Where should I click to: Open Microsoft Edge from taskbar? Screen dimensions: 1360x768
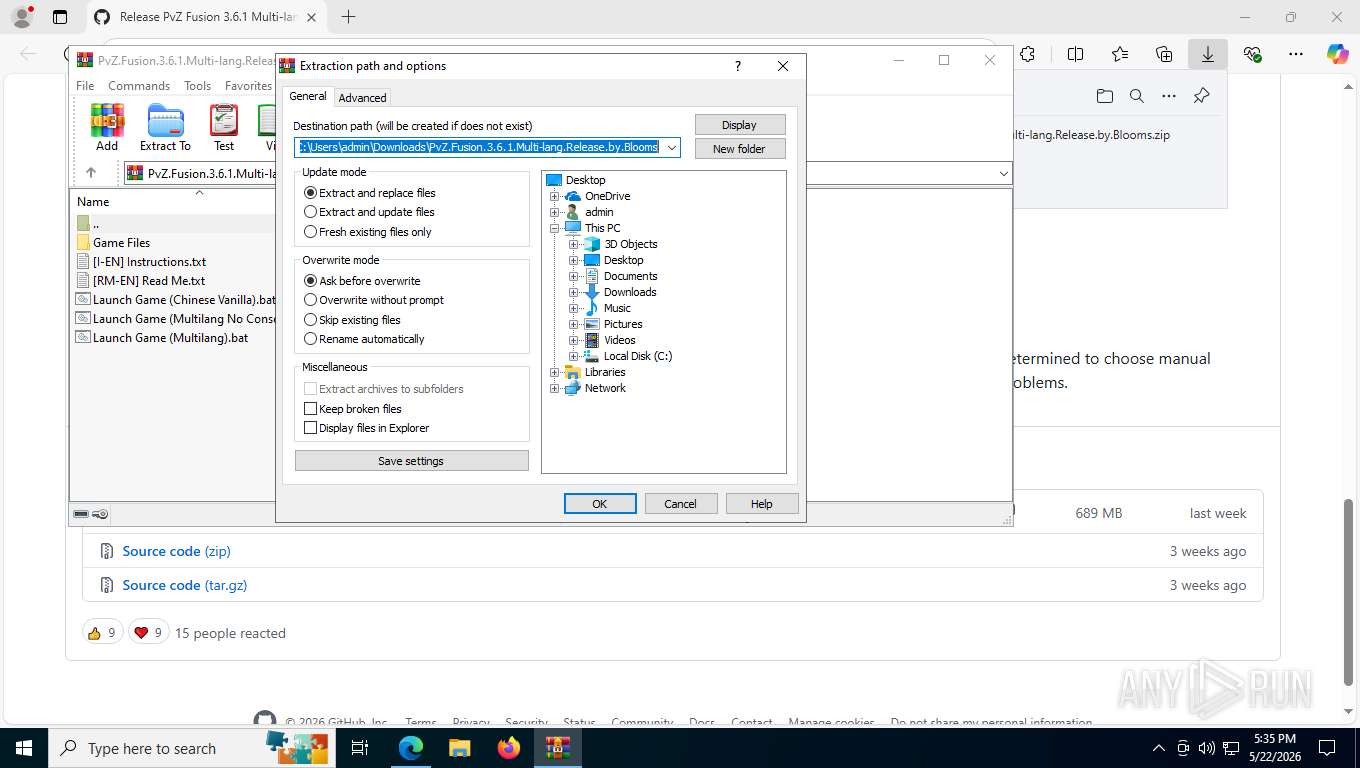(411, 748)
